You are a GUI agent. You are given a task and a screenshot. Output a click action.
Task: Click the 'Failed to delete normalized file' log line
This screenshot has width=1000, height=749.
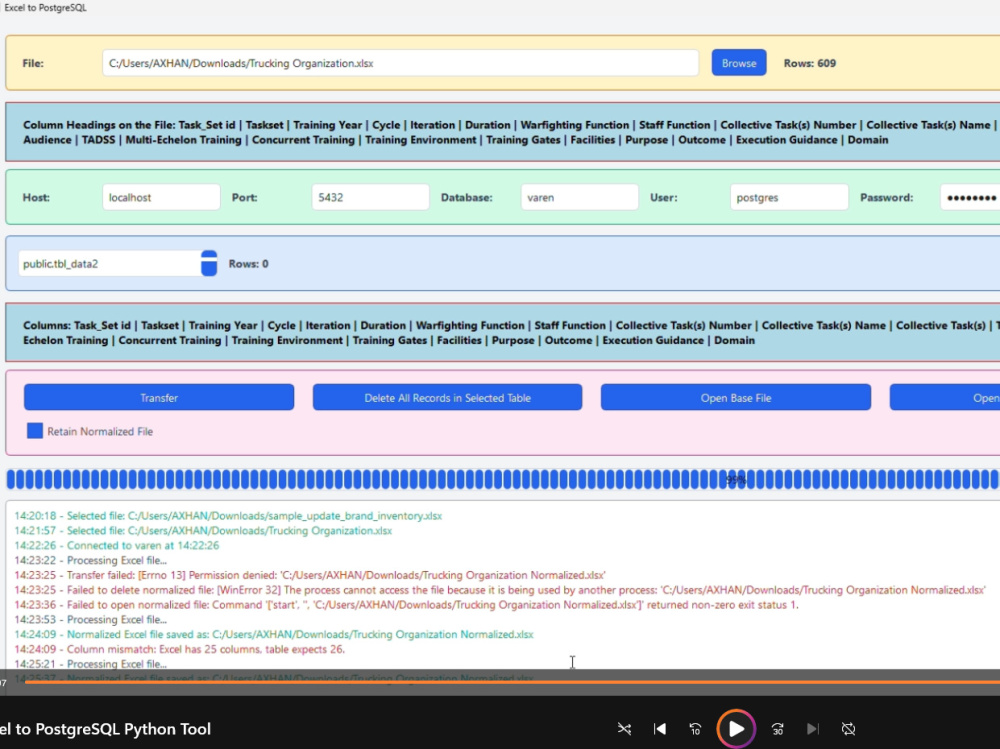[x=500, y=590]
